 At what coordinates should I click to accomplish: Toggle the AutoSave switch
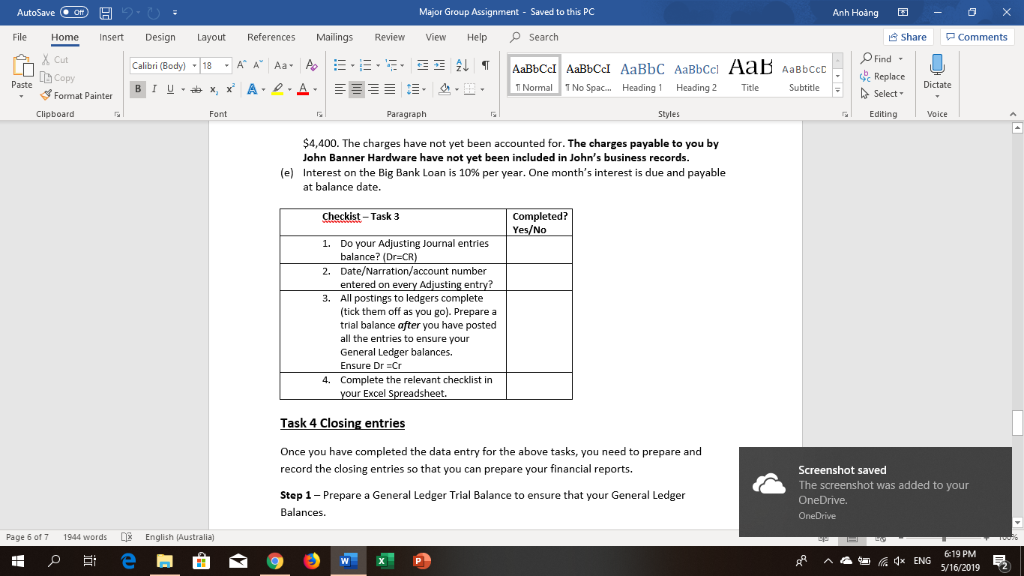[x=74, y=12]
